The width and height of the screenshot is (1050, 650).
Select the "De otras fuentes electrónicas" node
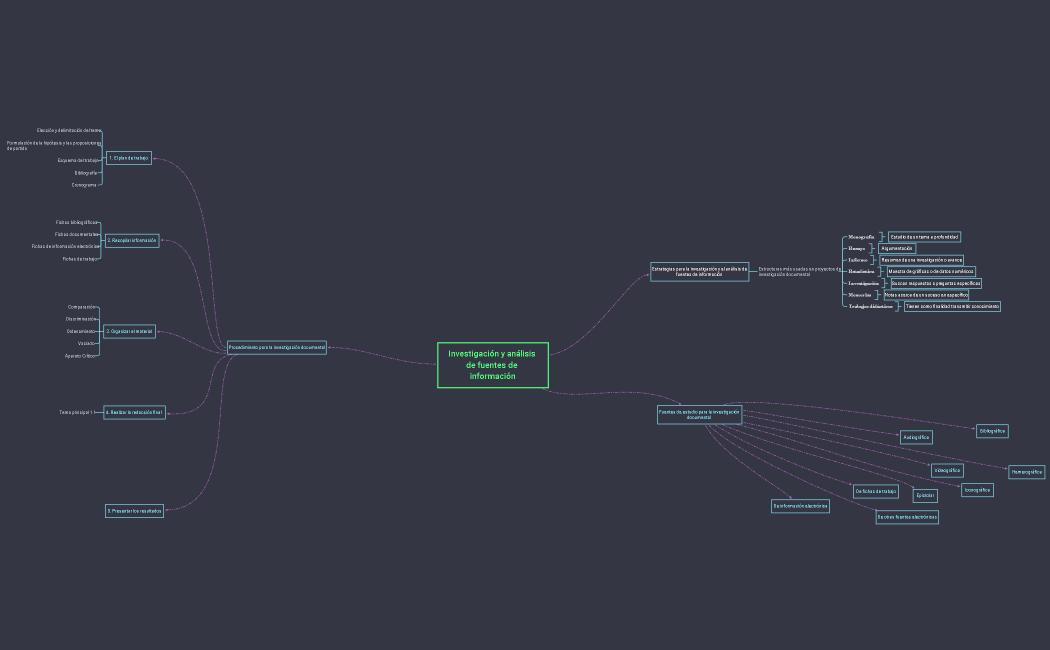point(907,517)
